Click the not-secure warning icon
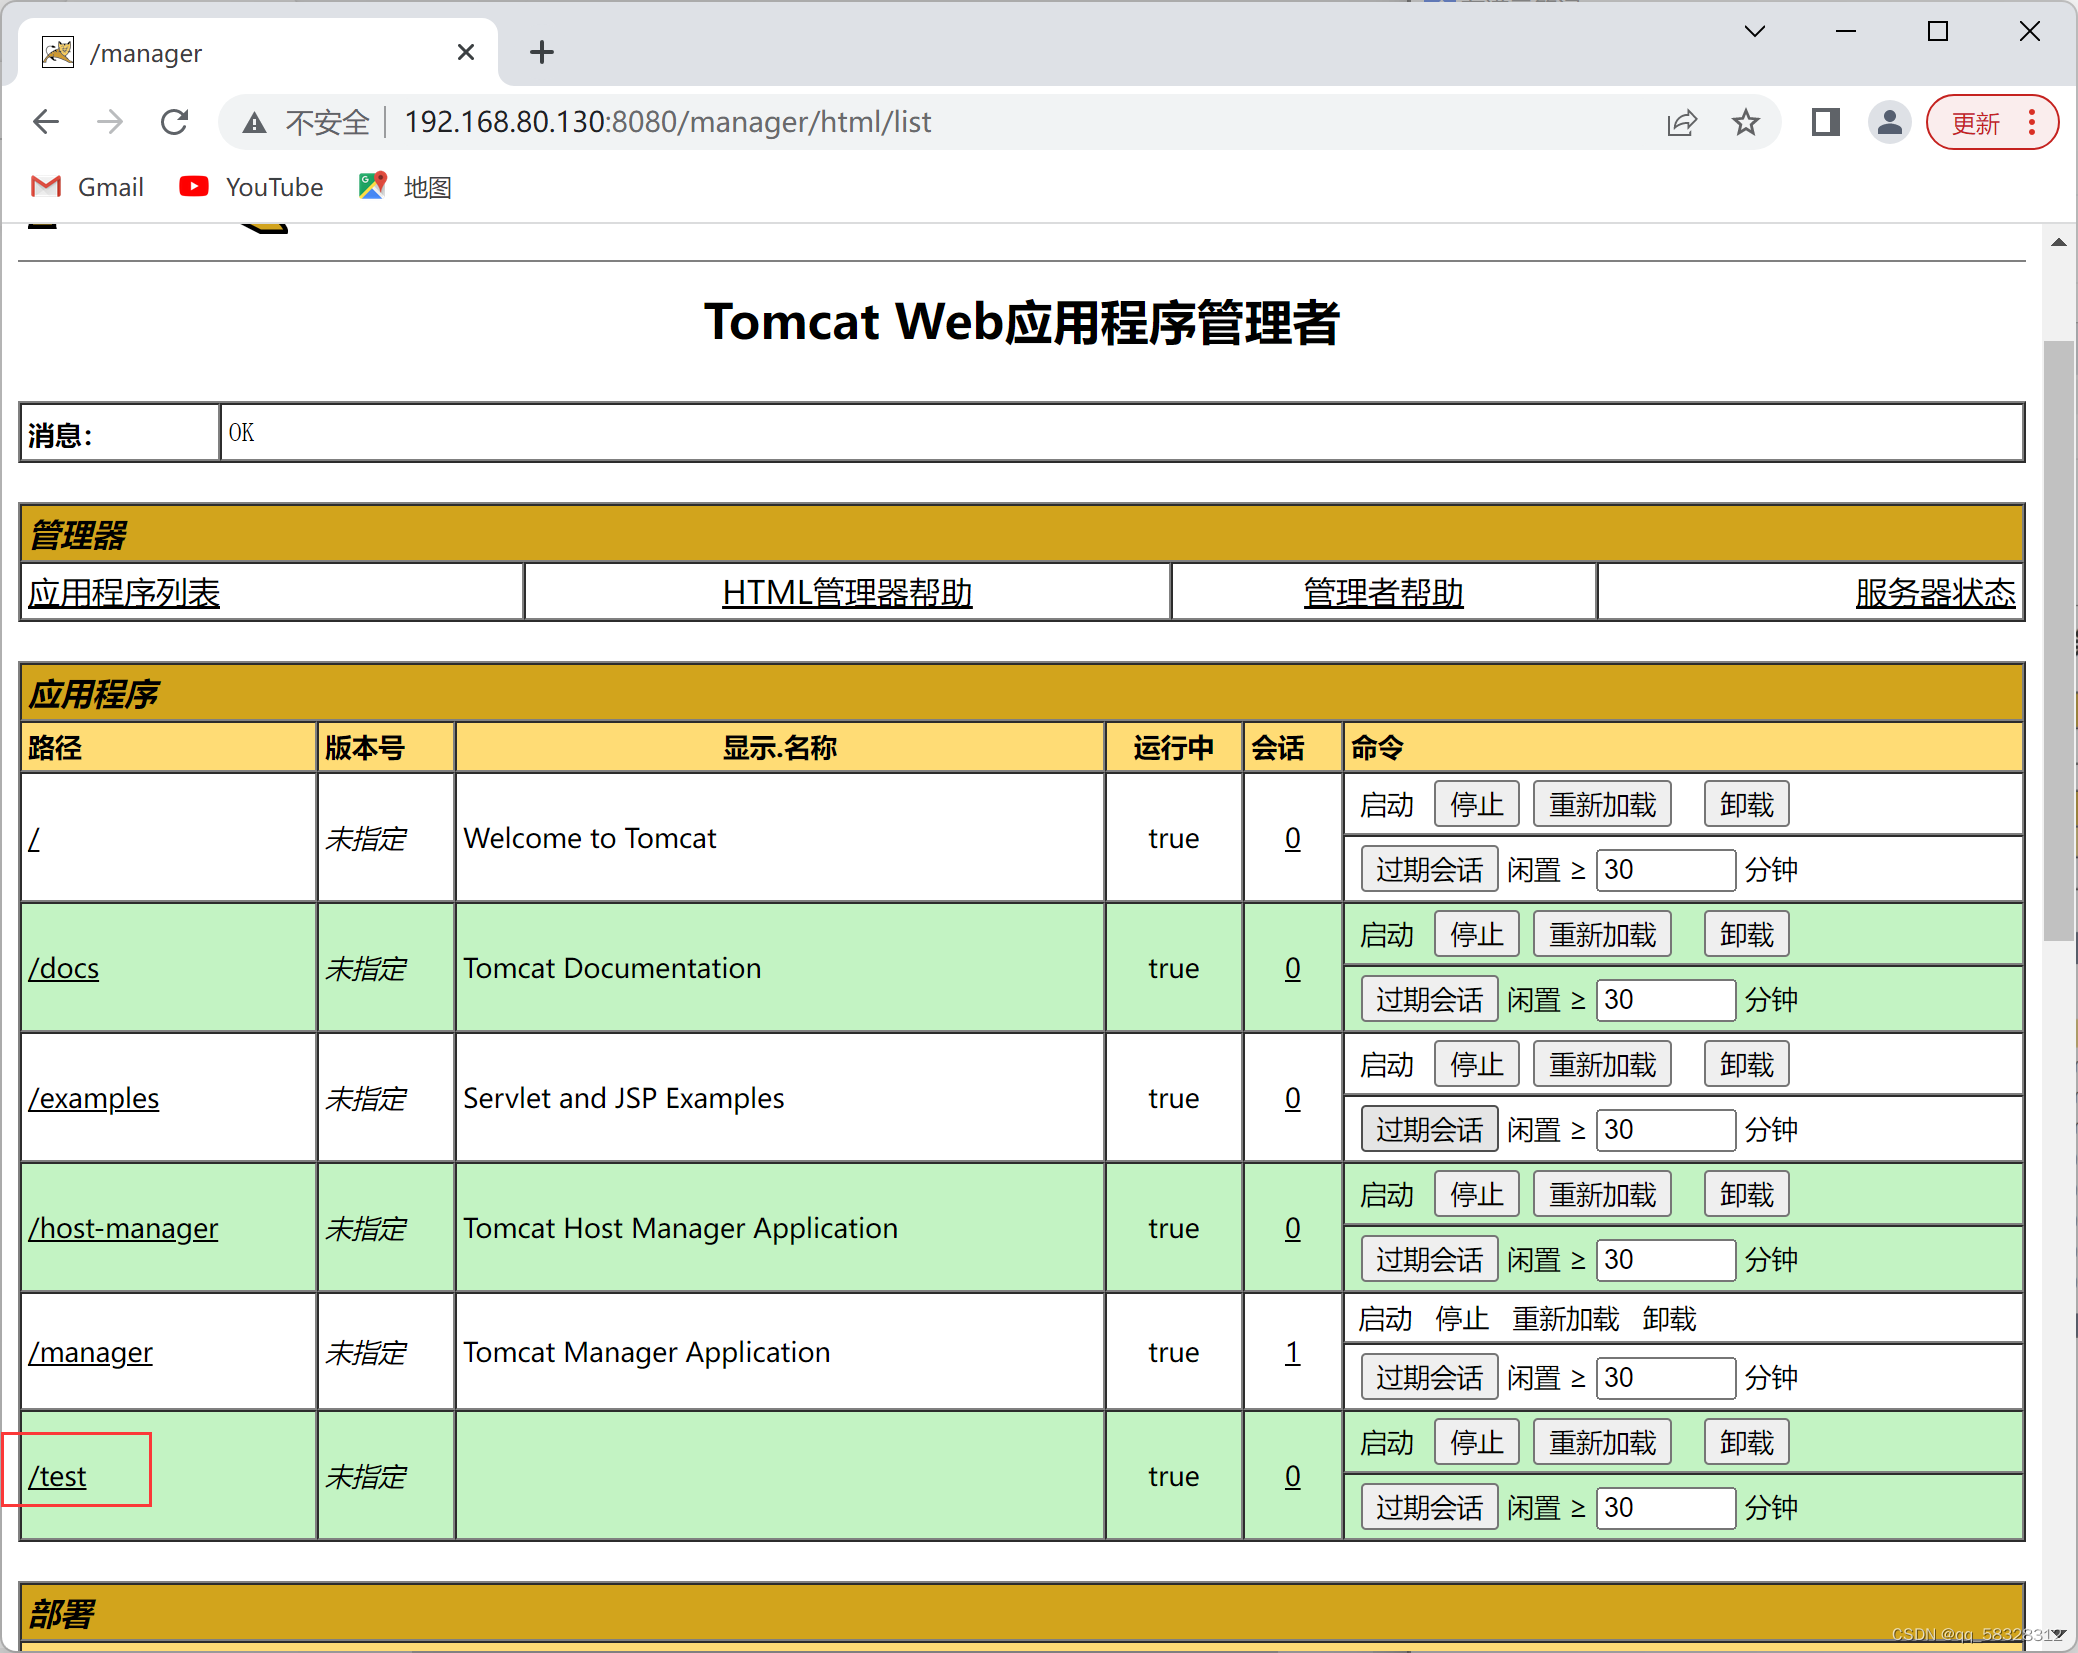This screenshot has height=1653, width=2078. pos(255,122)
